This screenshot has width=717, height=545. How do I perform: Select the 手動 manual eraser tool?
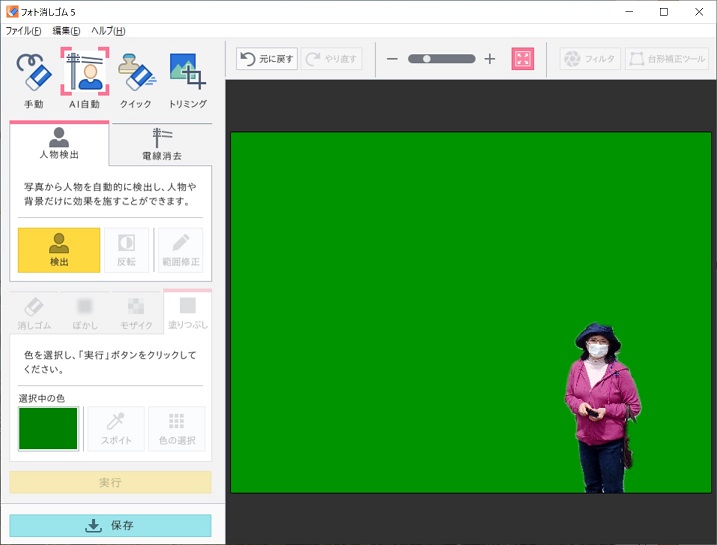click(x=34, y=80)
